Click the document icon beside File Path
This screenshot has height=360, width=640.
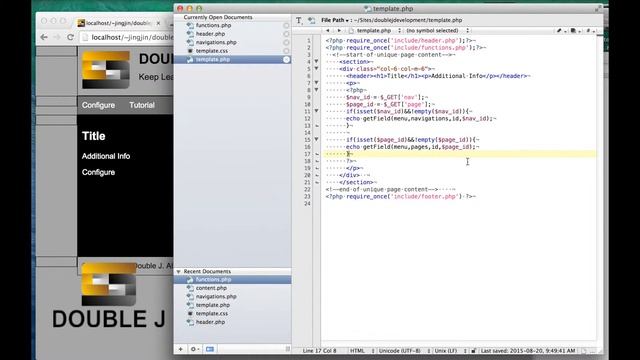[x=311, y=20]
